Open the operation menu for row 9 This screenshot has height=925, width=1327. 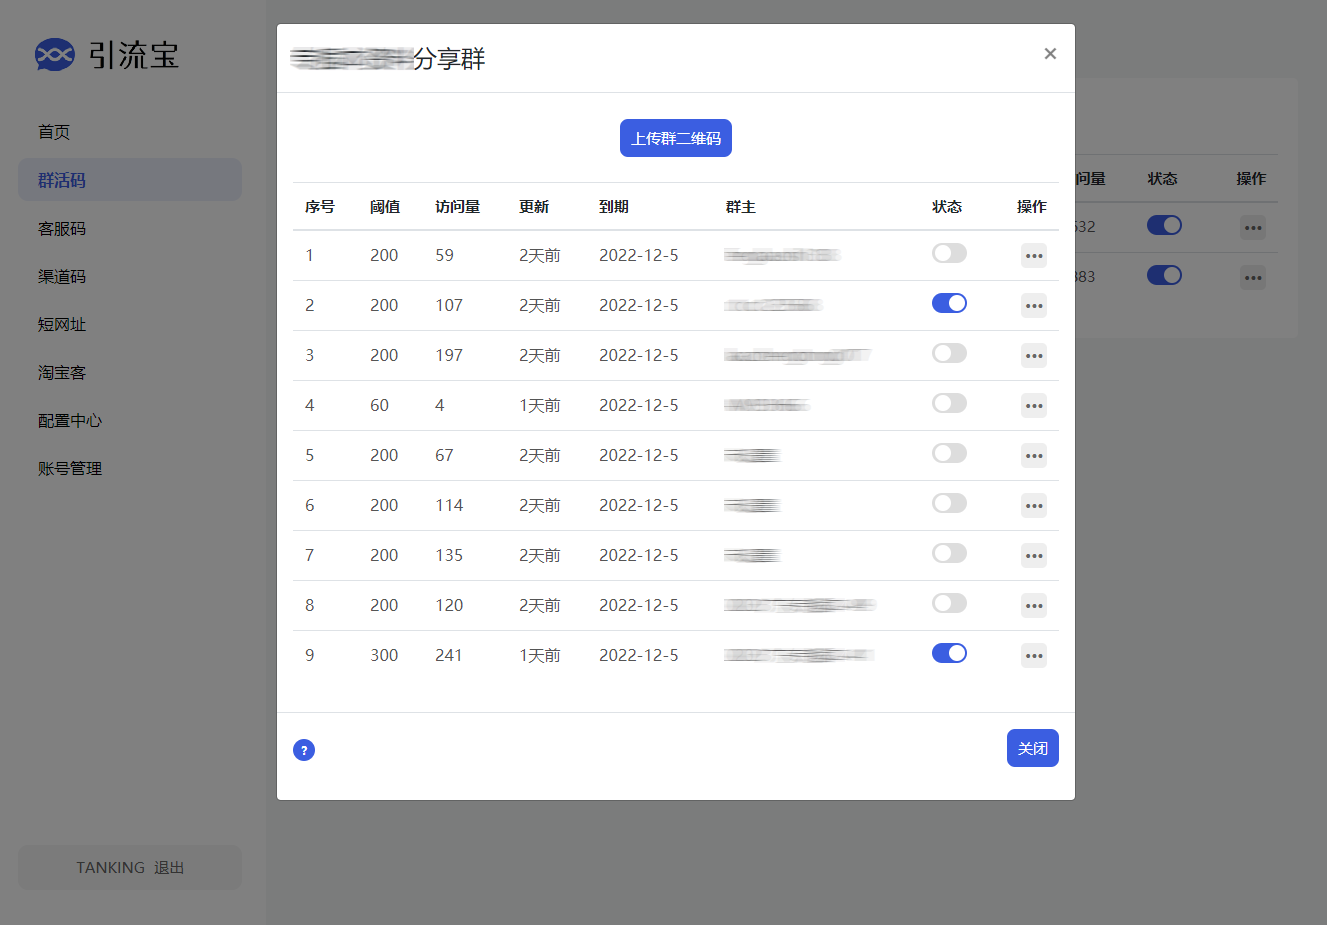point(1033,655)
